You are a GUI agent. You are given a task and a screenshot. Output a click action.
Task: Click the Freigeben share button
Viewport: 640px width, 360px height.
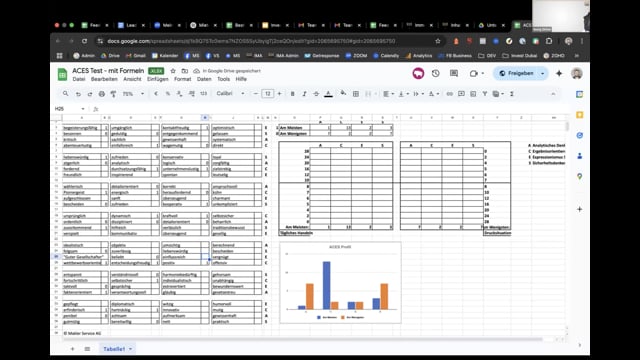click(516, 73)
